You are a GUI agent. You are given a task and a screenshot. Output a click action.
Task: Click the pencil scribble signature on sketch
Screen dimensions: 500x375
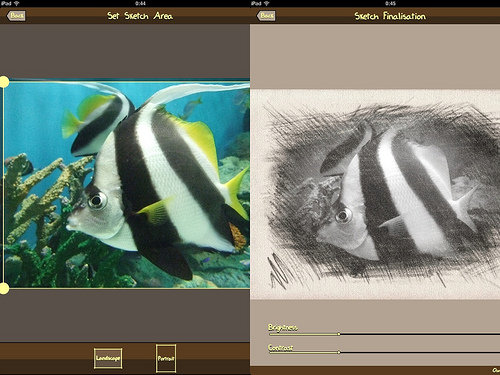279,272
